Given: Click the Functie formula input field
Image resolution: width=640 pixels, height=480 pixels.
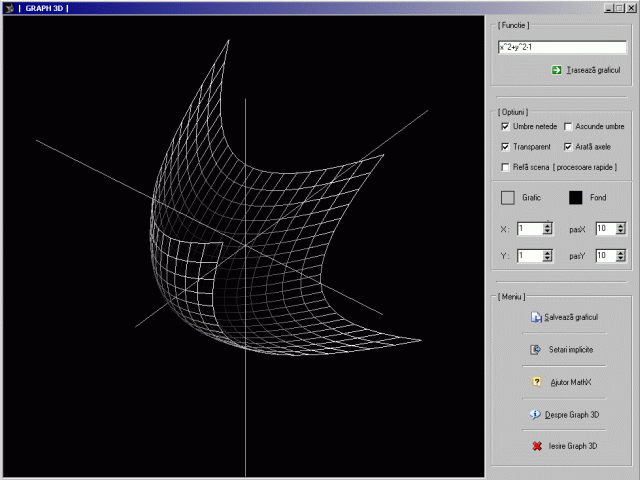Looking at the screenshot, I should 562,47.
